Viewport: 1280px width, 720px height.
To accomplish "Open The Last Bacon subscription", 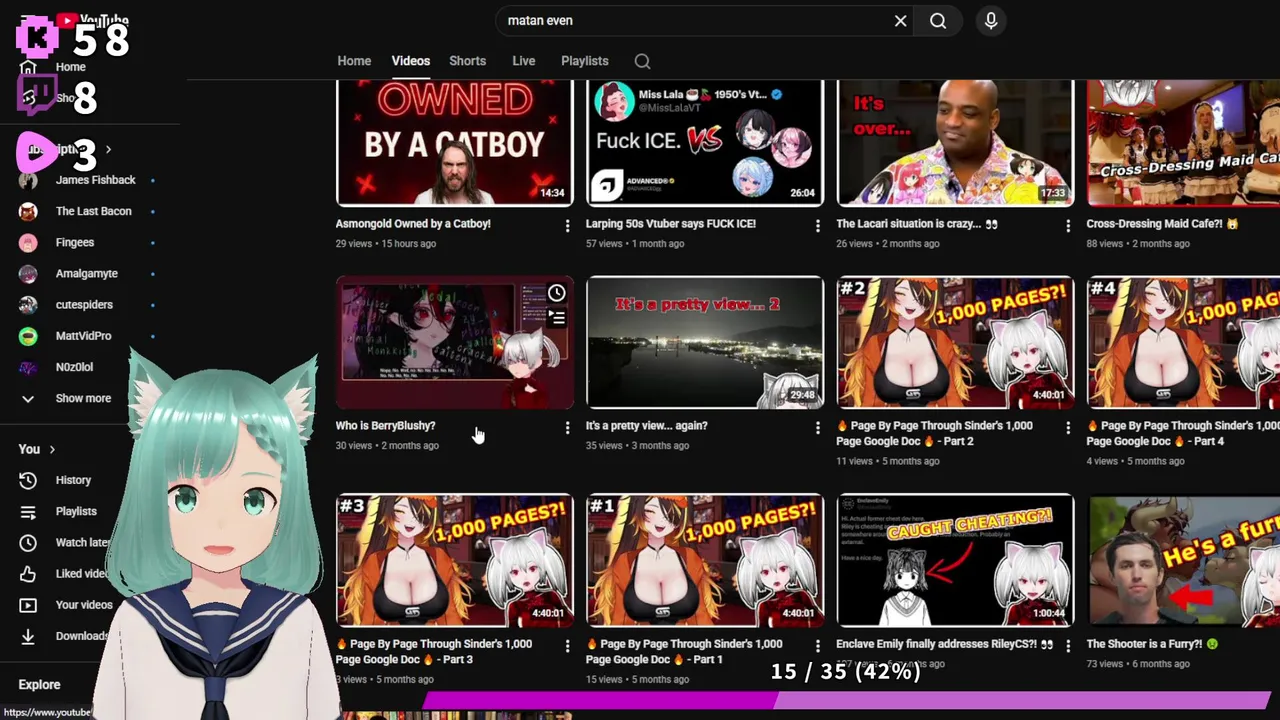I will click(93, 211).
